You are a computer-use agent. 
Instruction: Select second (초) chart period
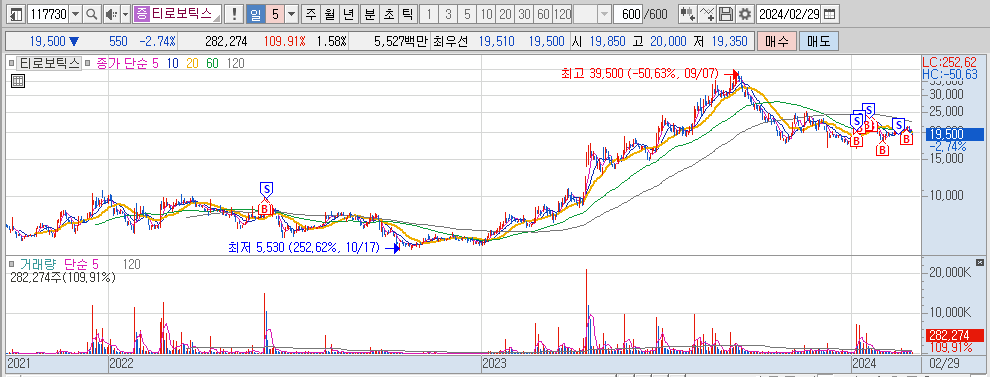389,14
